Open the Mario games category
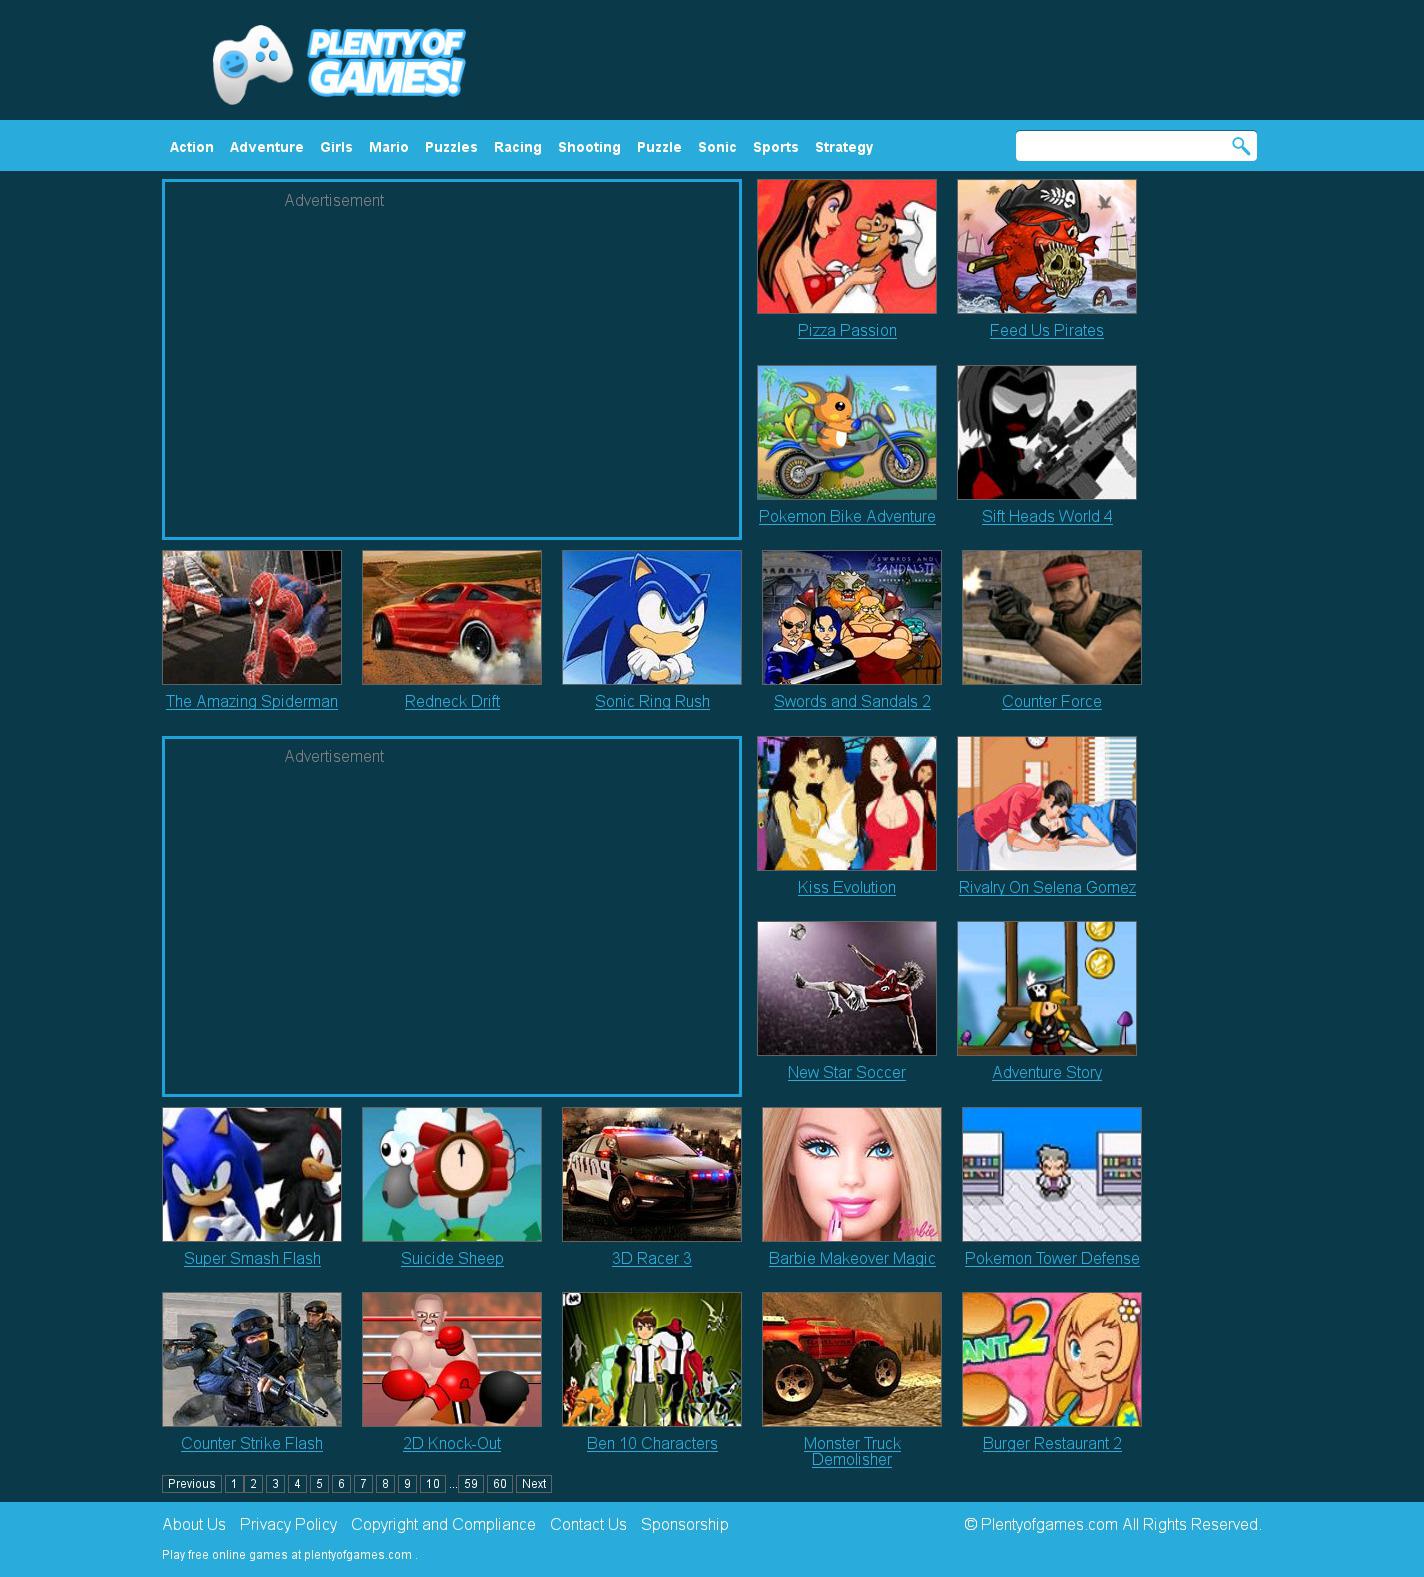This screenshot has width=1424, height=1577. click(389, 147)
